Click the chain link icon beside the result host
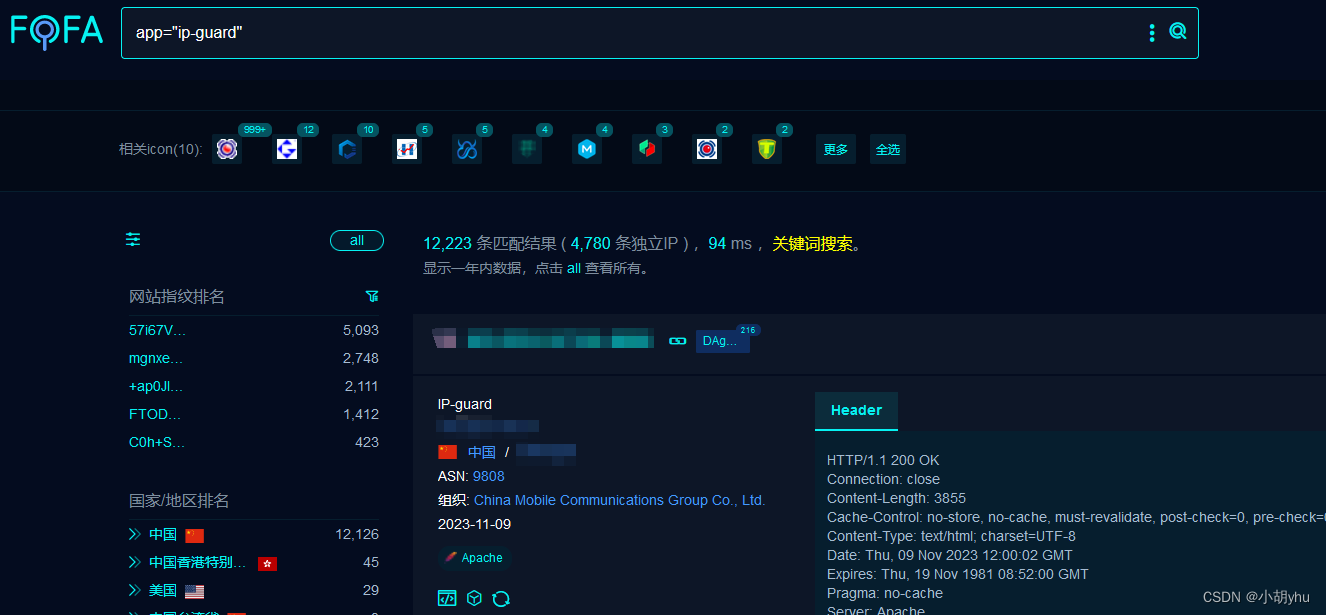This screenshot has width=1326, height=615. 678,341
